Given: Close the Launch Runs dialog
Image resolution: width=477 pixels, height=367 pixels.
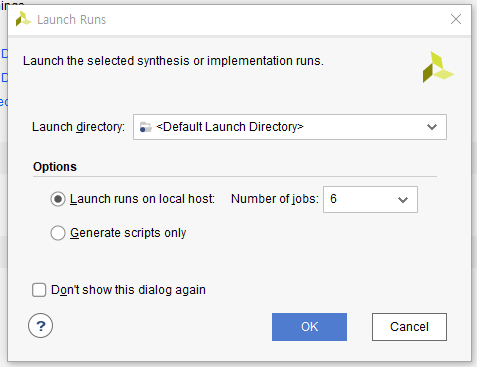Looking at the screenshot, I should (x=456, y=19).
